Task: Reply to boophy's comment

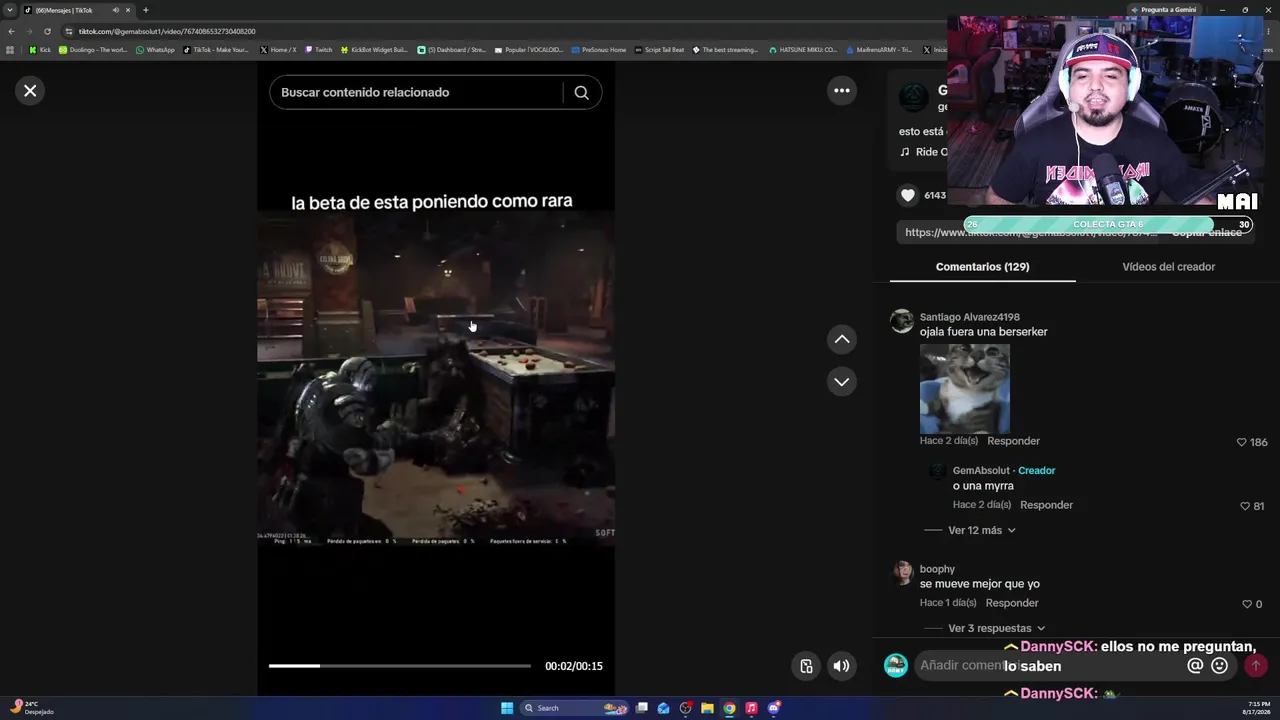Action: (1012, 603)
